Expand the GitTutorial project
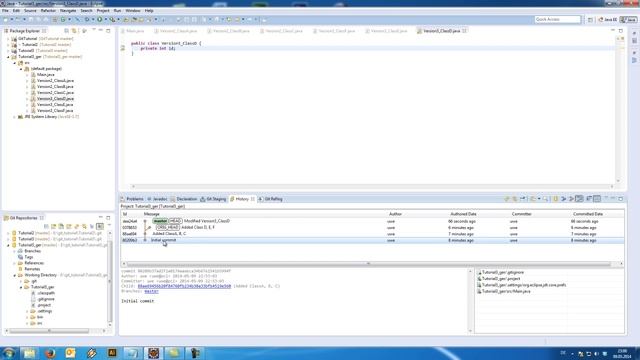This screenshot has width=640, height=360. 8,39
